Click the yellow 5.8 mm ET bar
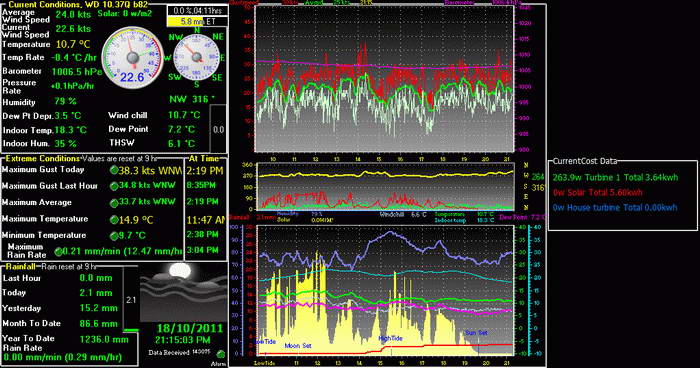700x368 pixels. 197,21
